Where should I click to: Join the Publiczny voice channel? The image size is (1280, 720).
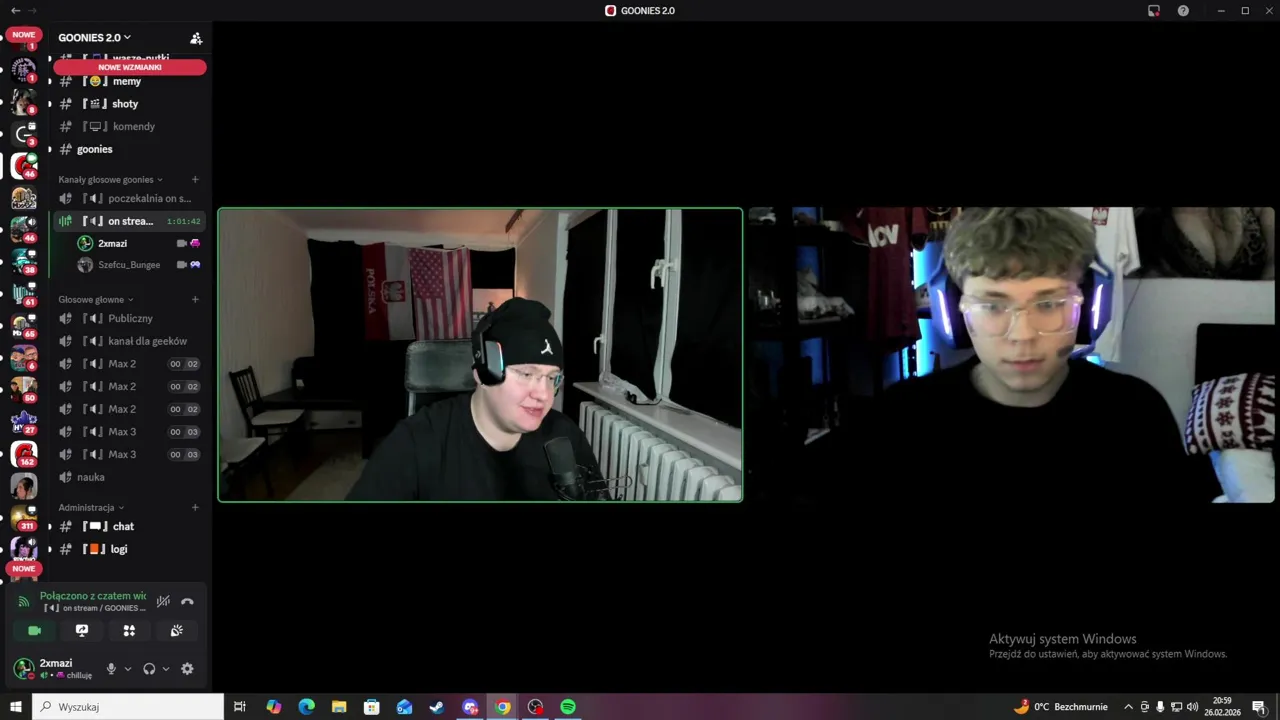tap(128, 318)
